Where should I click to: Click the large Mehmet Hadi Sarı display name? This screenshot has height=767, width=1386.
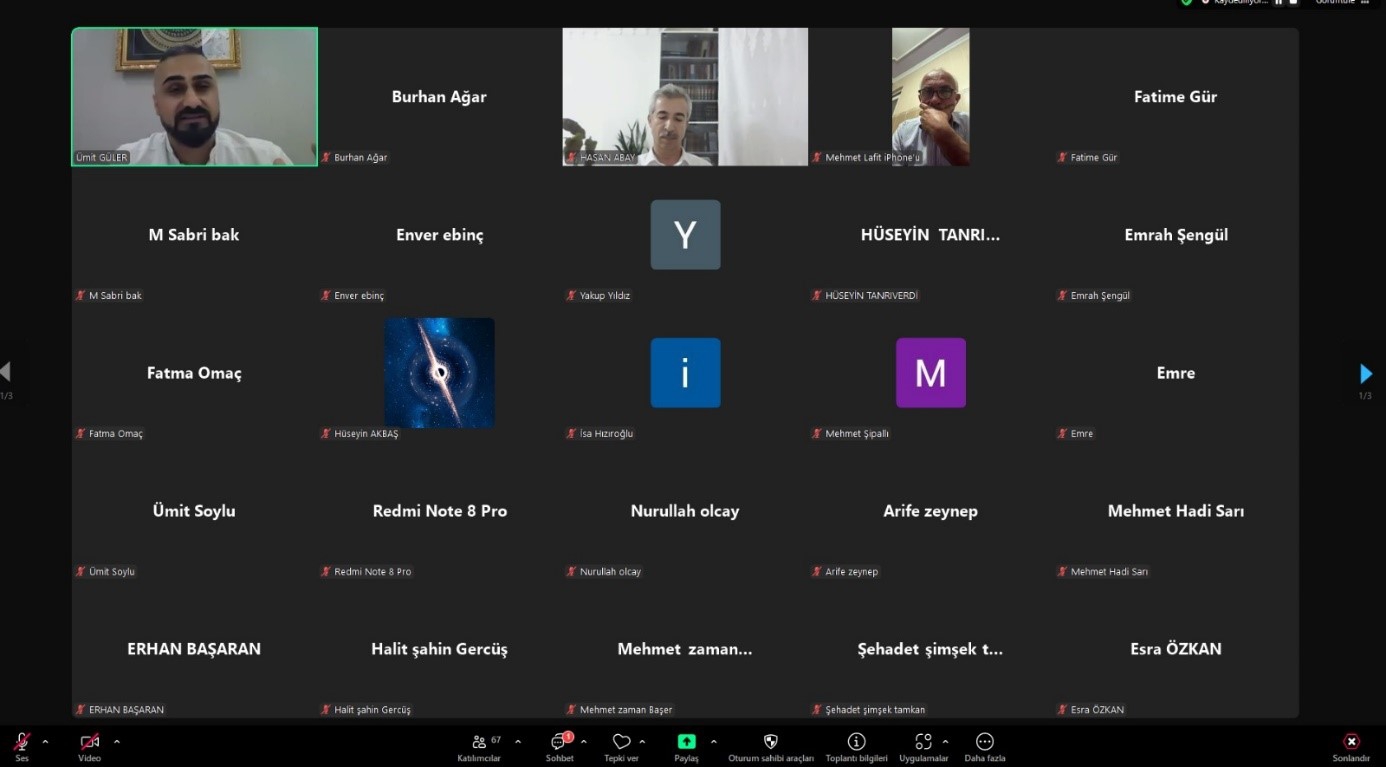pos(1175,511)
